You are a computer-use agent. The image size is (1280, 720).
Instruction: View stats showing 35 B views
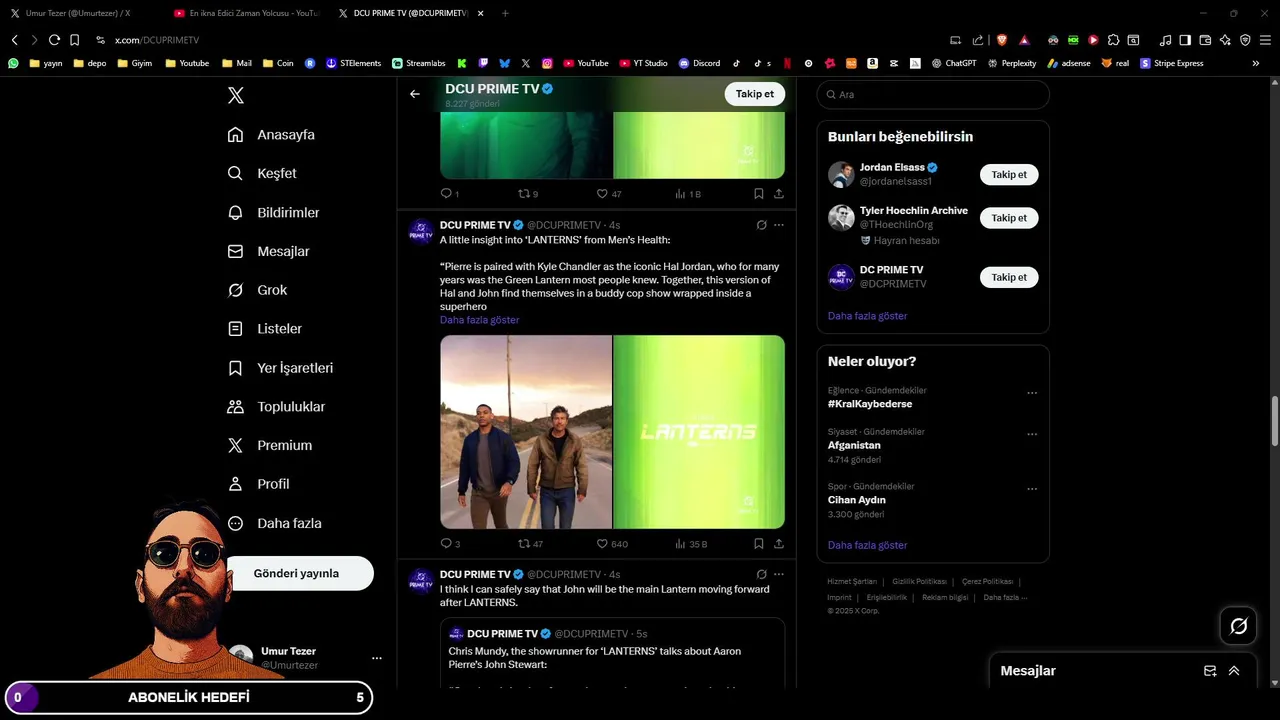[691, 544]
